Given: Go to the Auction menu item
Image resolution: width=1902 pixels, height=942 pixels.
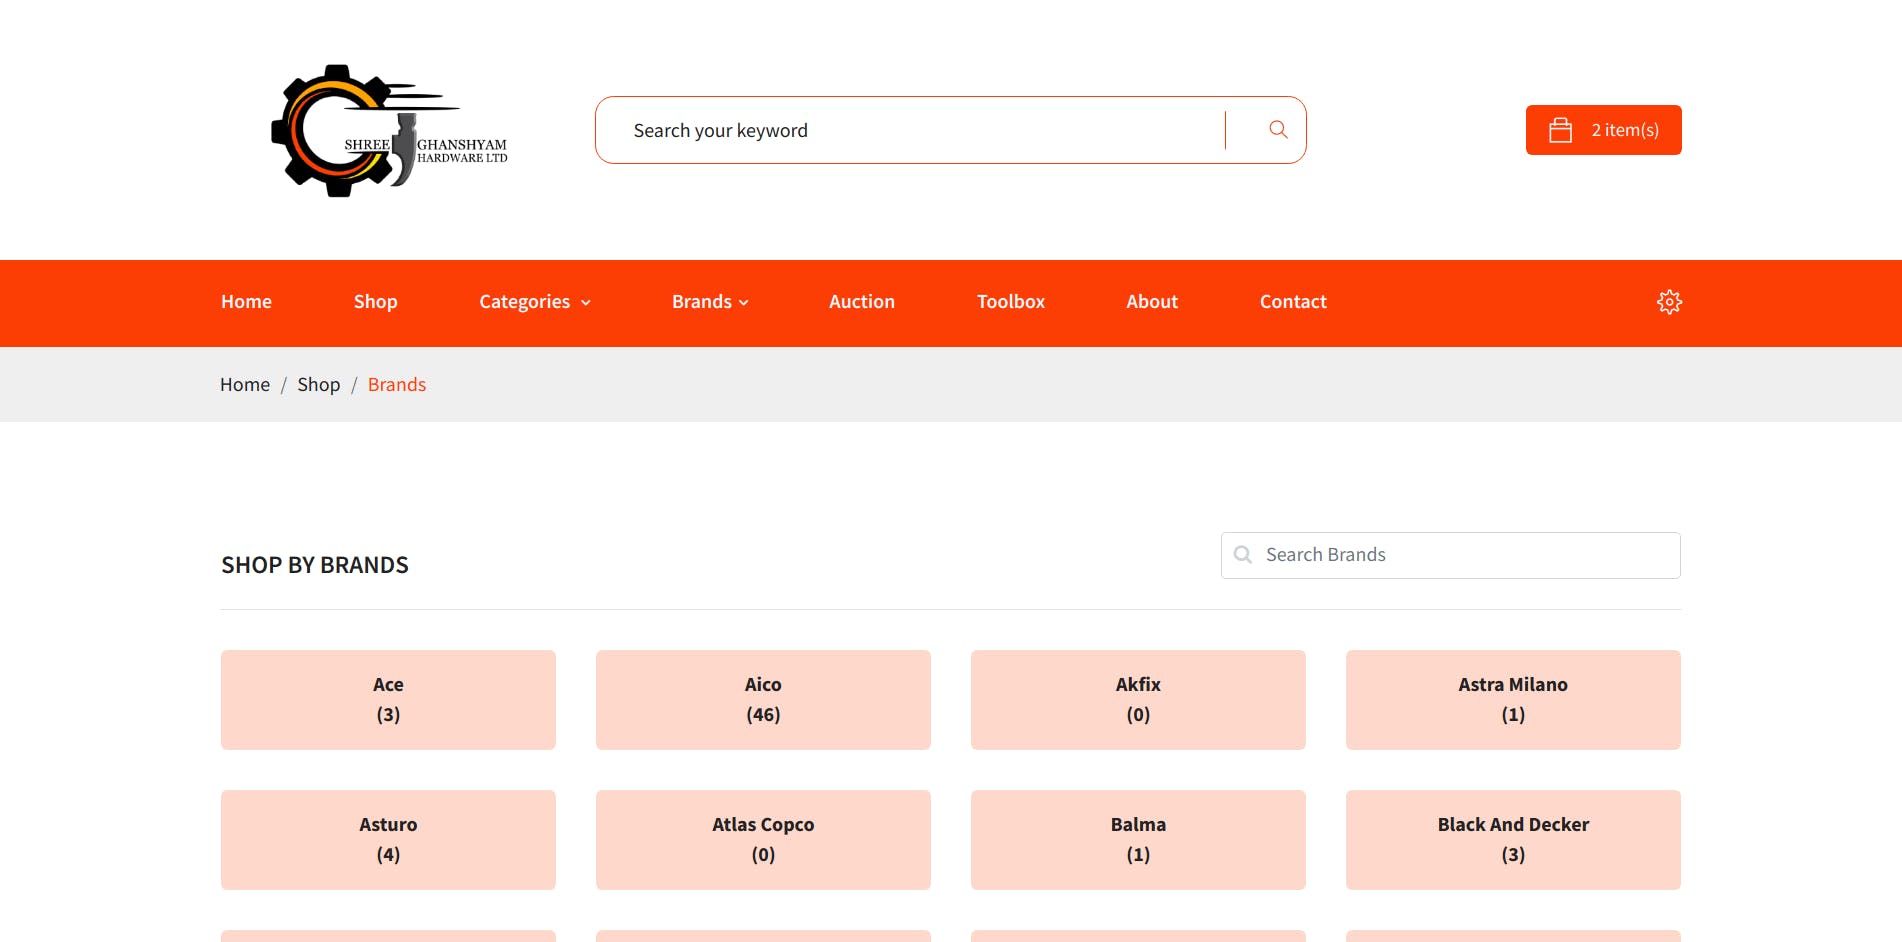Looking at the screenshot, I should point(862,302).
